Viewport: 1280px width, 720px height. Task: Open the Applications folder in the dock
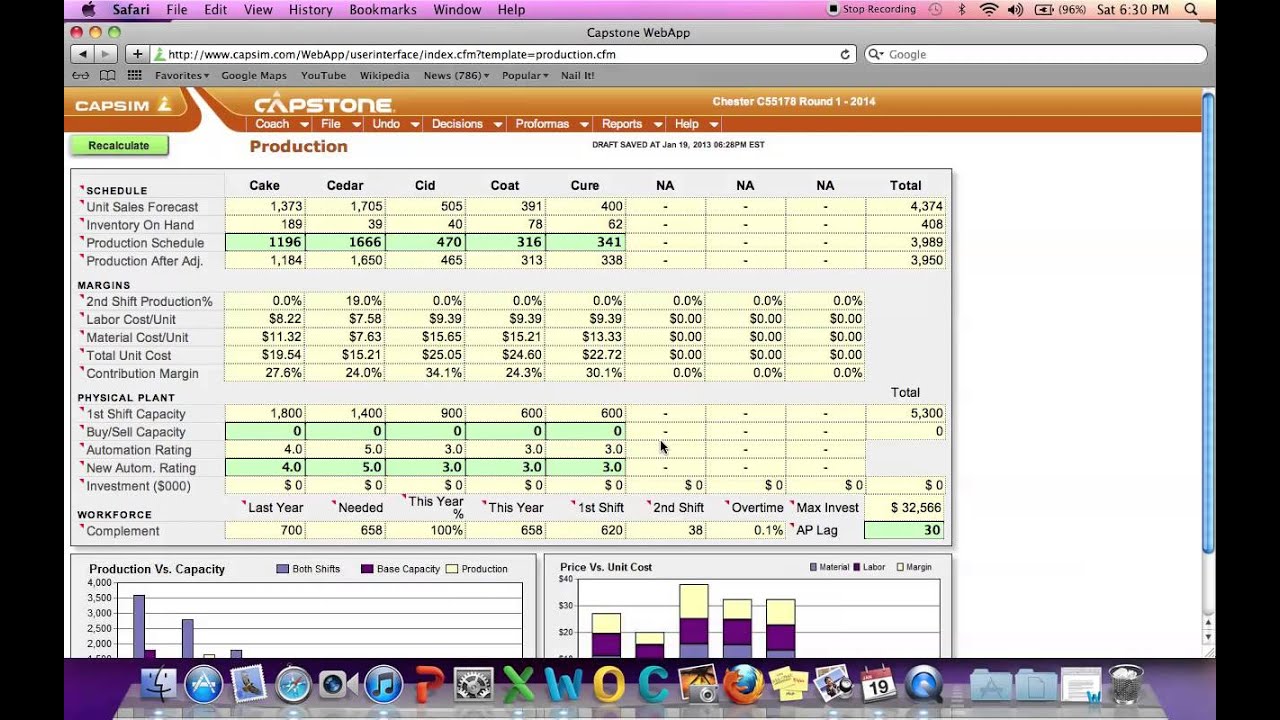point(991,685)
